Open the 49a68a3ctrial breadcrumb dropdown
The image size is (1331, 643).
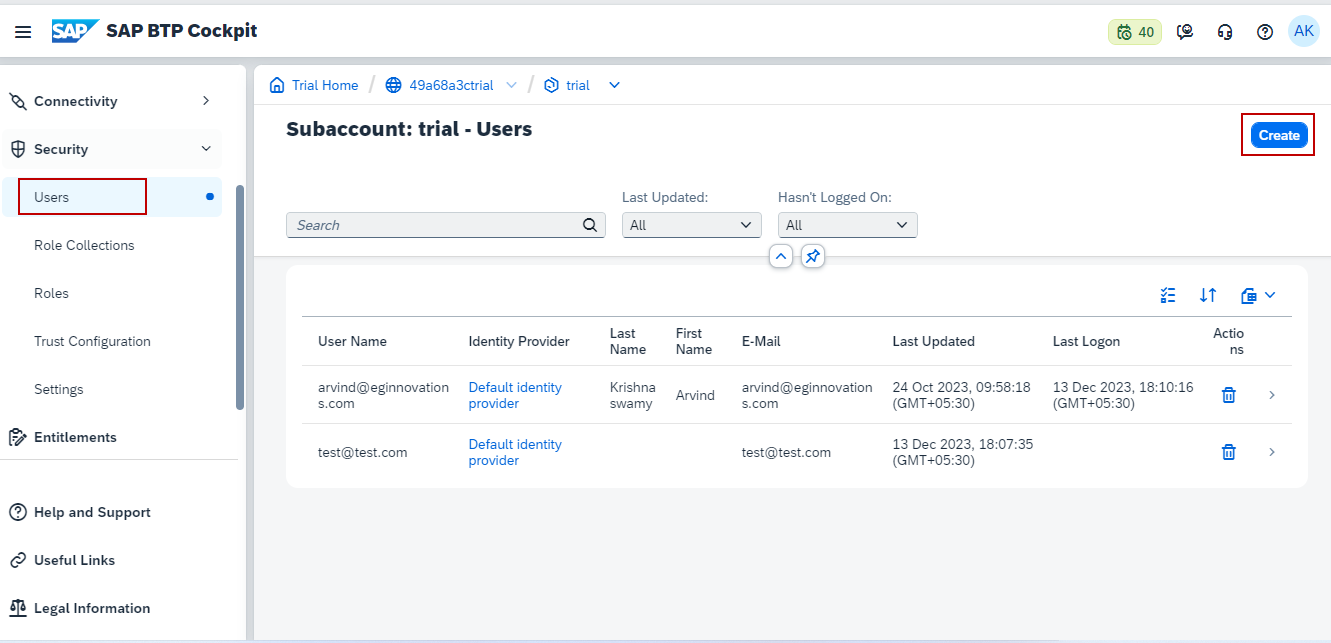511,85
